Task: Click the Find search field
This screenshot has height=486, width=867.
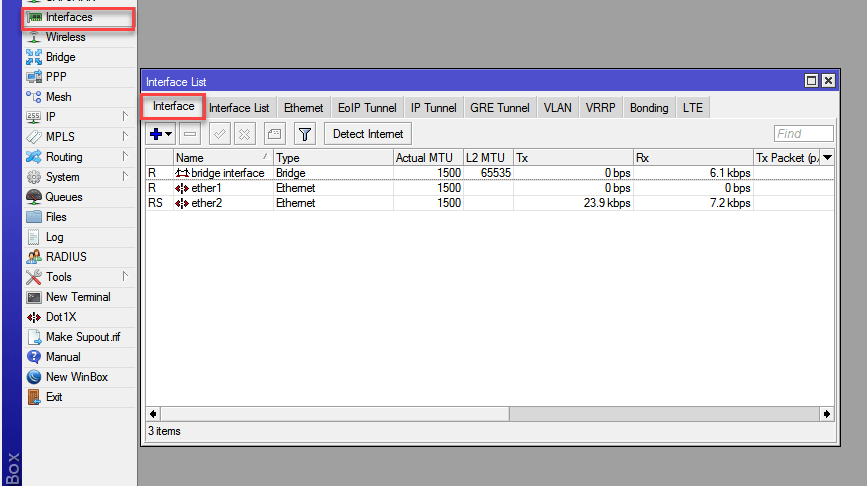Action: (x=803, y=134)
